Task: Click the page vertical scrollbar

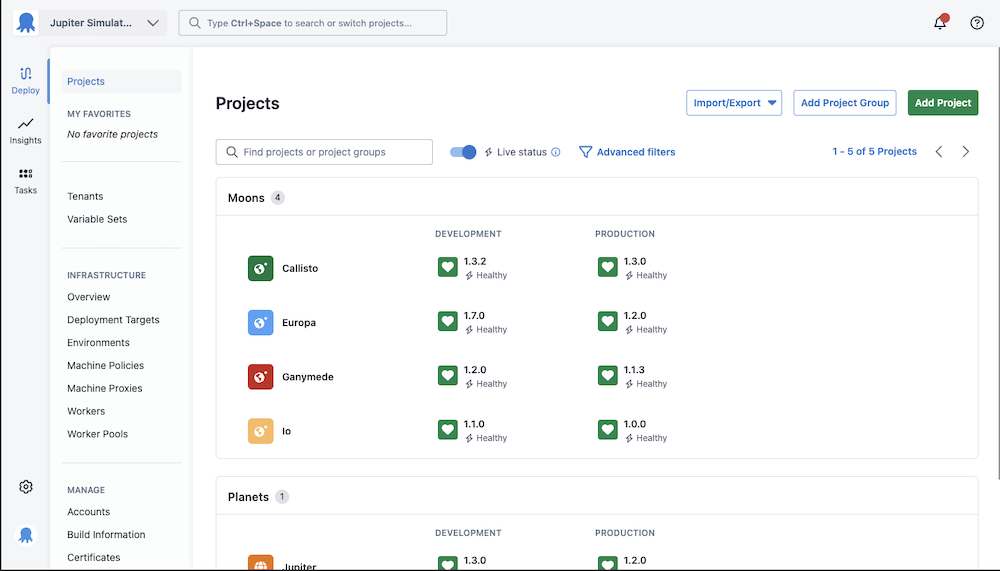Action: coord(997,262)
